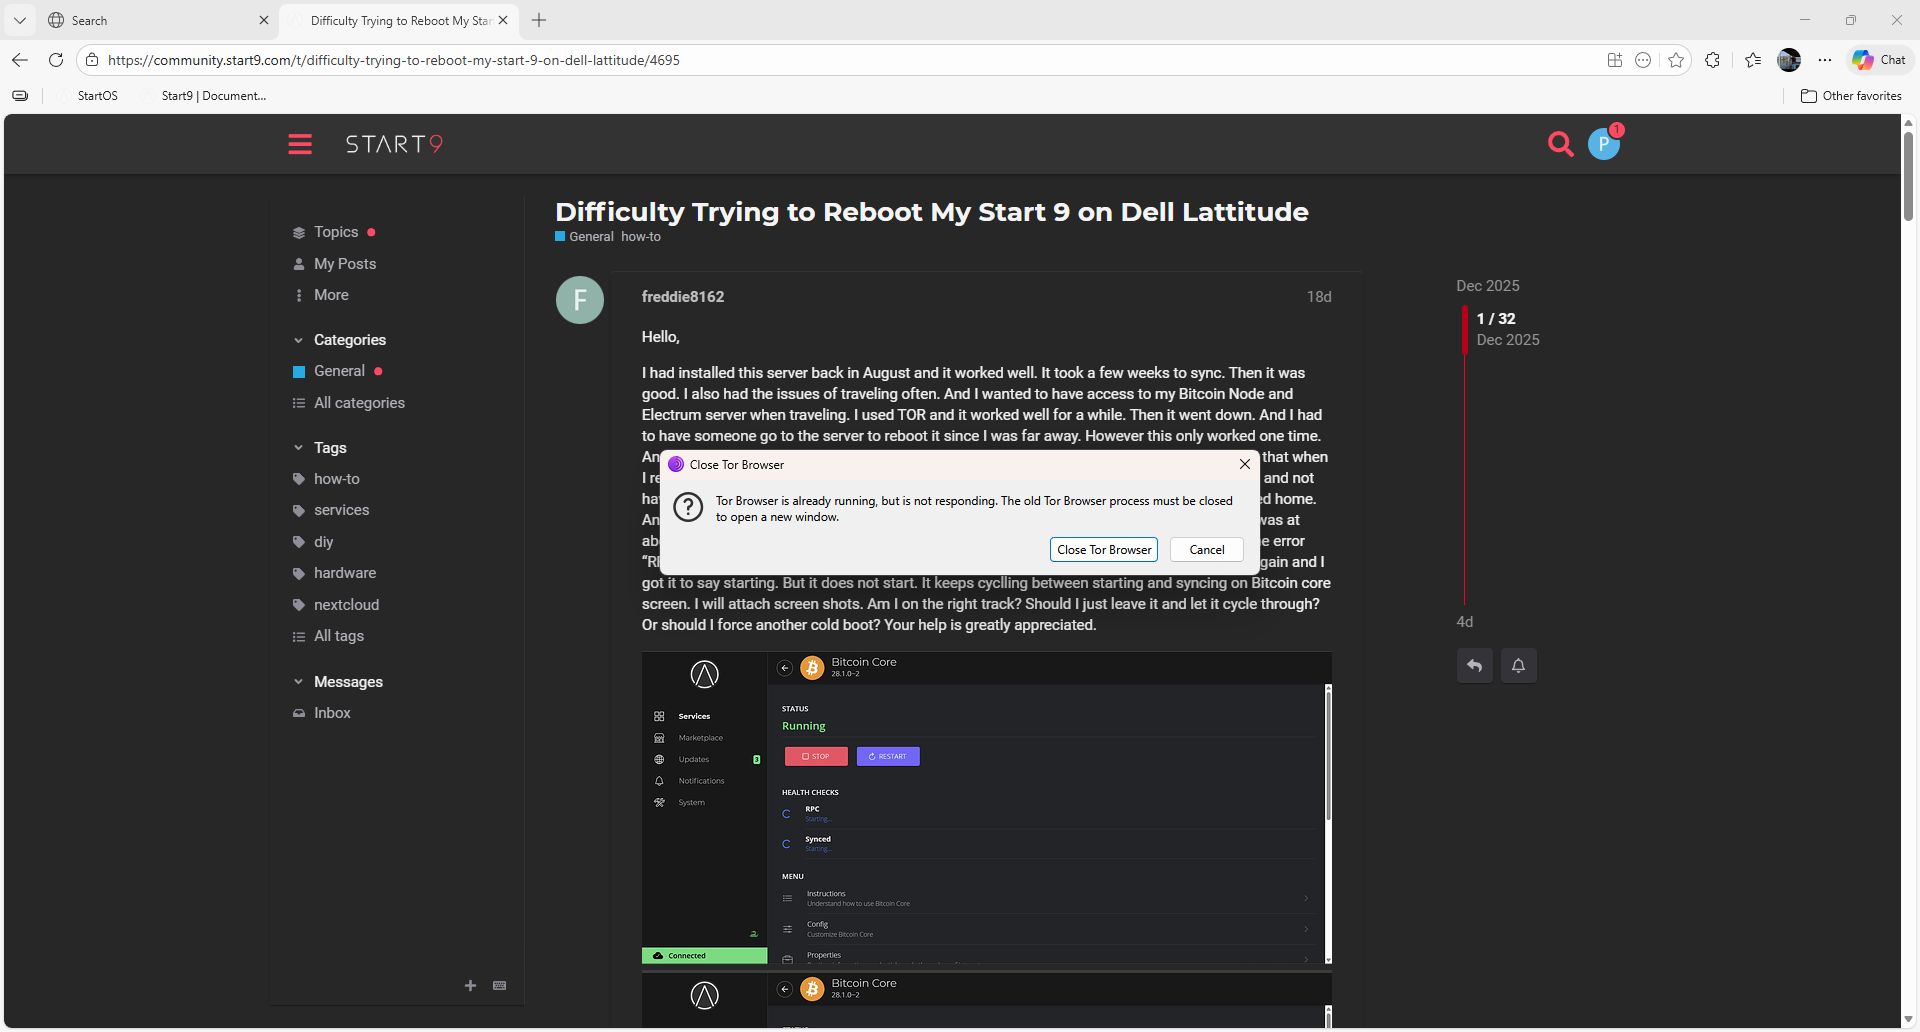Add this page to browser favorites
1920x1032 pixels.
pyautogui.click(x=1676, y=60)
